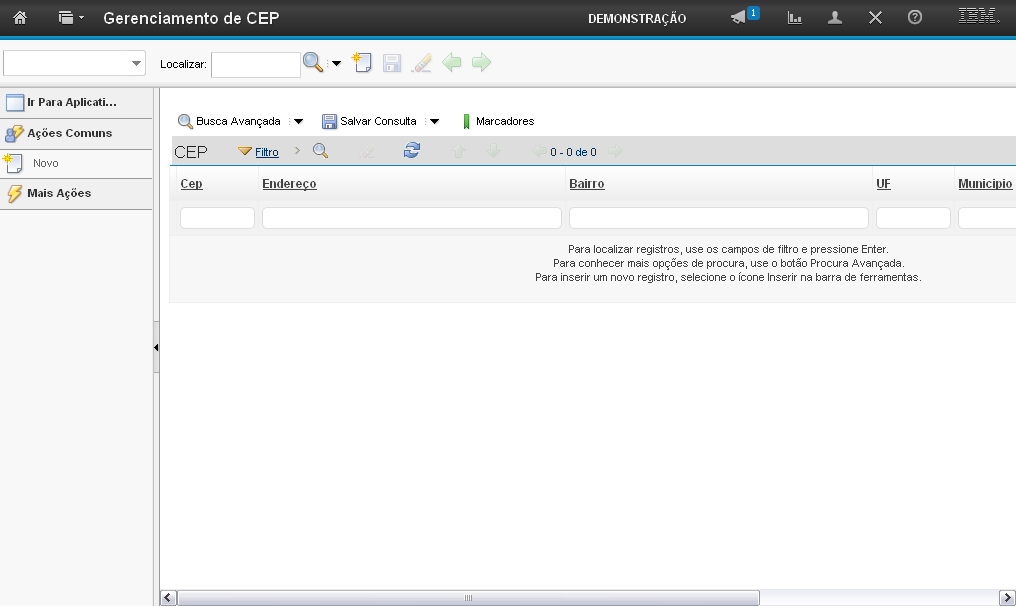
Task: Click the help question mark icon
Action: click(914, 18)
